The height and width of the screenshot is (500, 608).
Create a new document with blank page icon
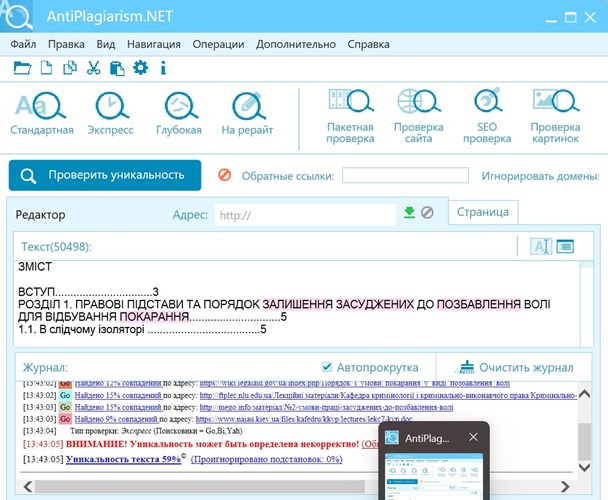point(47,68)
